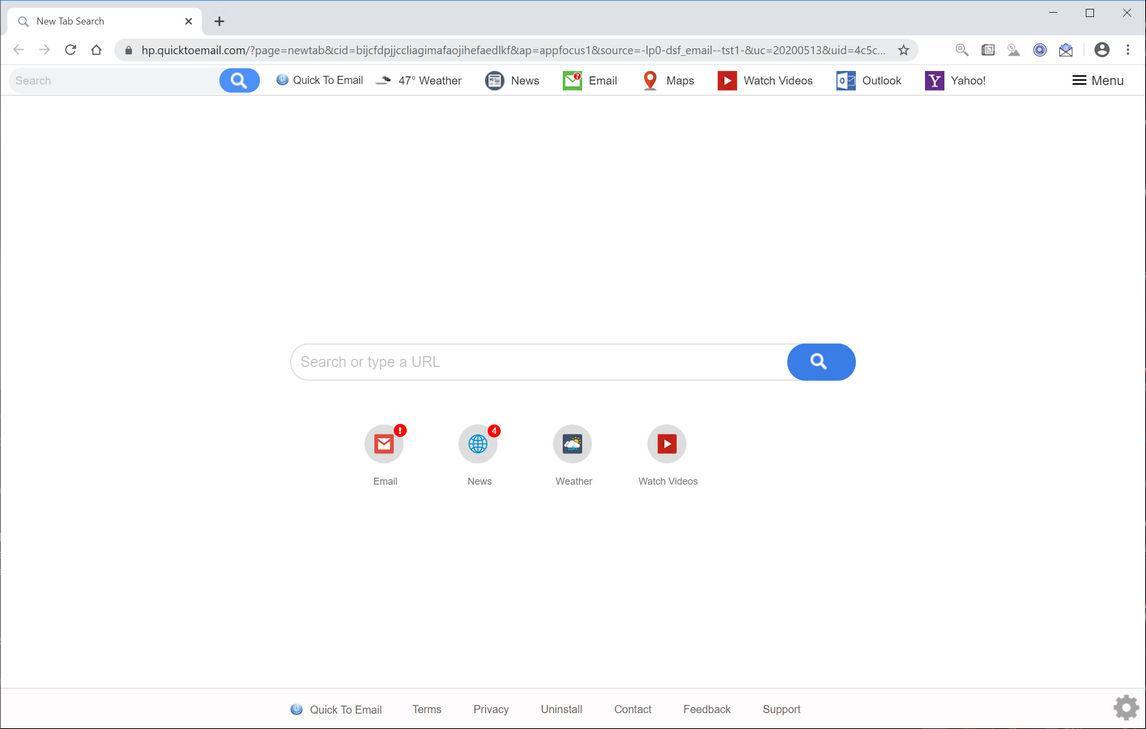
Task: Open the Watch Videos play icon
Action: coord(666,443)
